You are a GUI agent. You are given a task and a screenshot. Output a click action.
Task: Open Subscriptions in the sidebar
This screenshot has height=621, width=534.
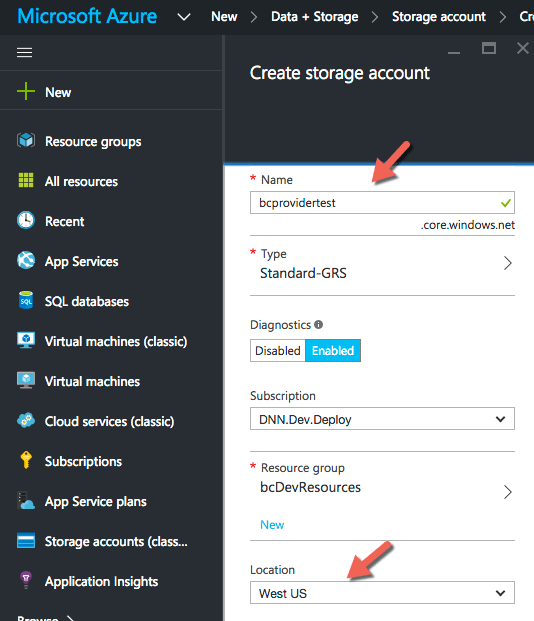pyautogui.click(x=83, y=461)
